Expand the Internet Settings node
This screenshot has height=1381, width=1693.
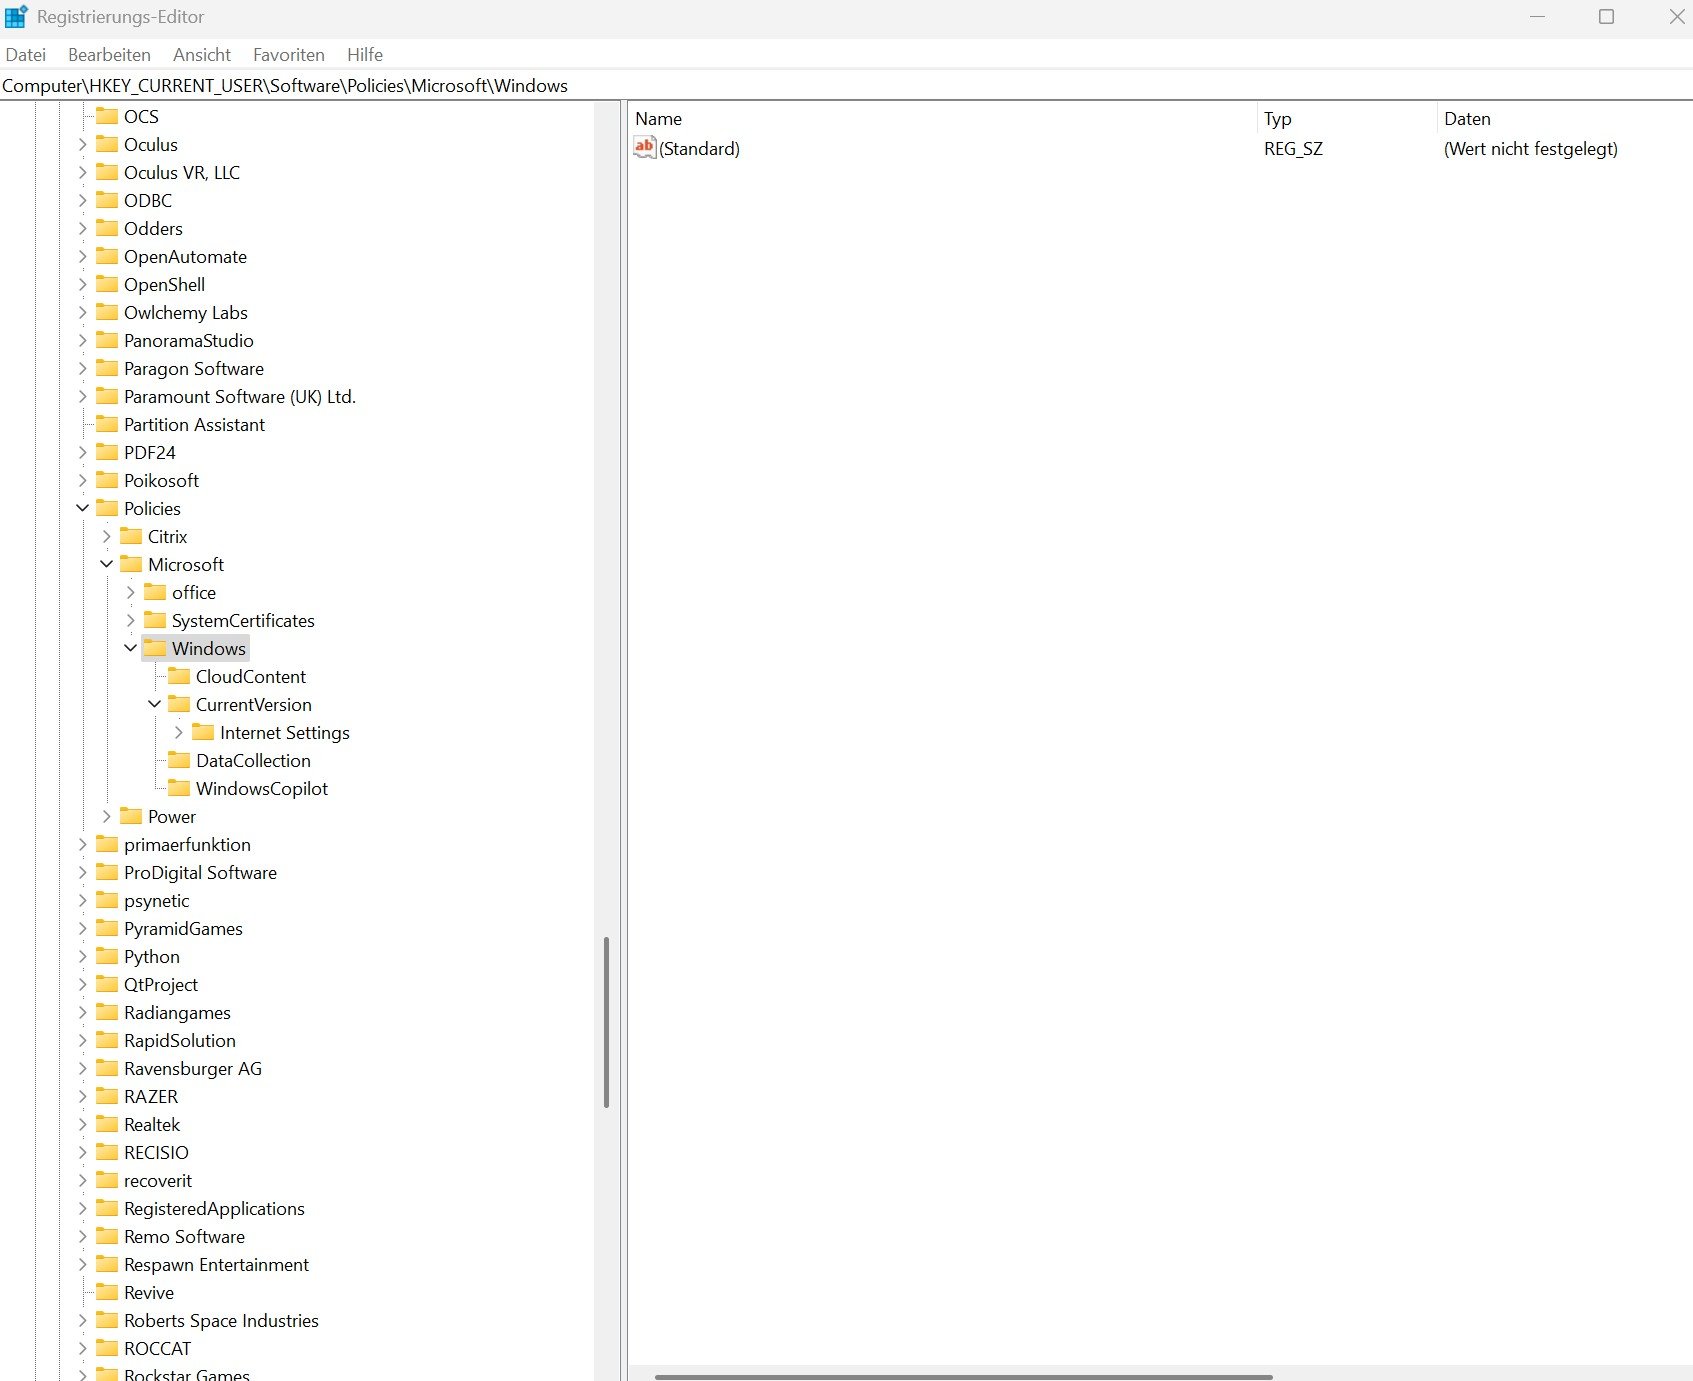pyautogui.click(x=179, y=732)
